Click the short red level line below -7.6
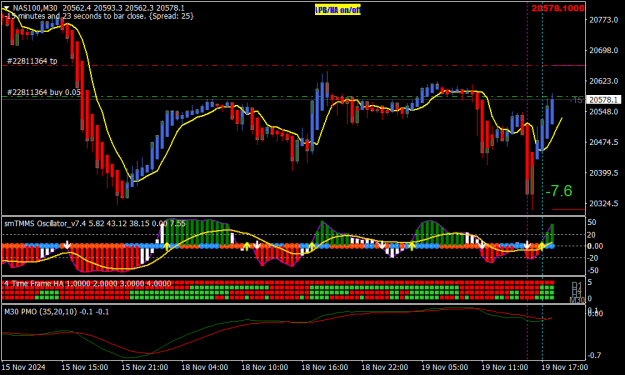Screen dimensions: 625x375 click(568, 209)
